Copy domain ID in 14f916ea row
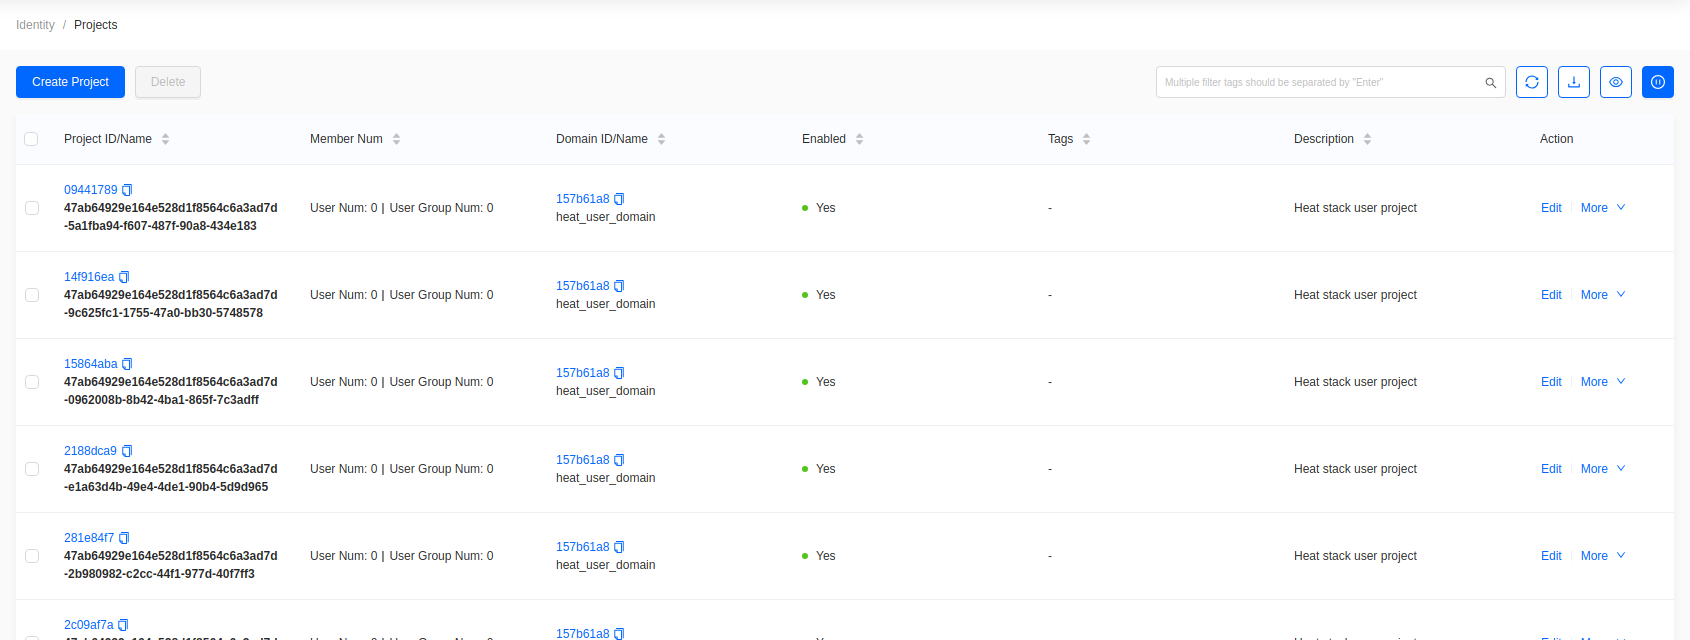 (619, 286)
